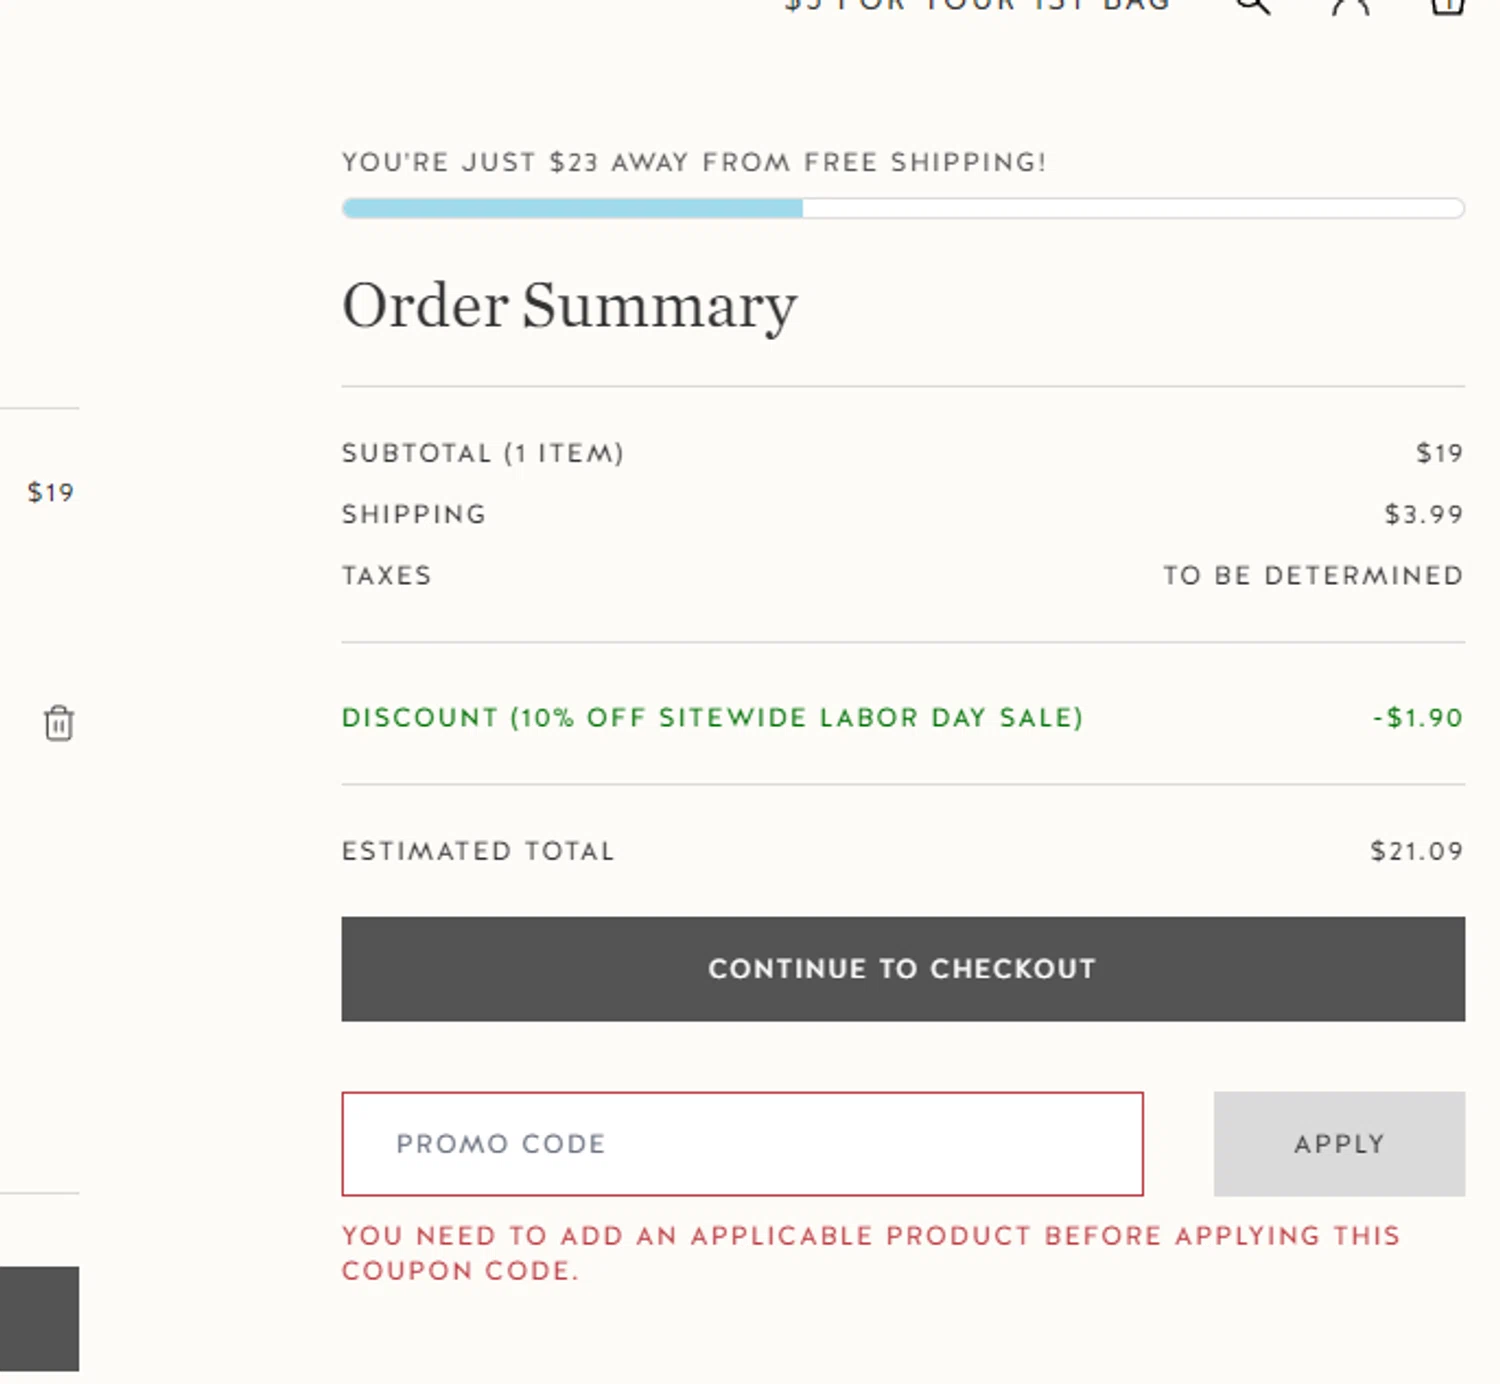Image resolution: width=1500 pixels, height=1384 pixels.
Task: Click the free shipping progress bar
Action: pyautogui.click(x=903, y=208)
